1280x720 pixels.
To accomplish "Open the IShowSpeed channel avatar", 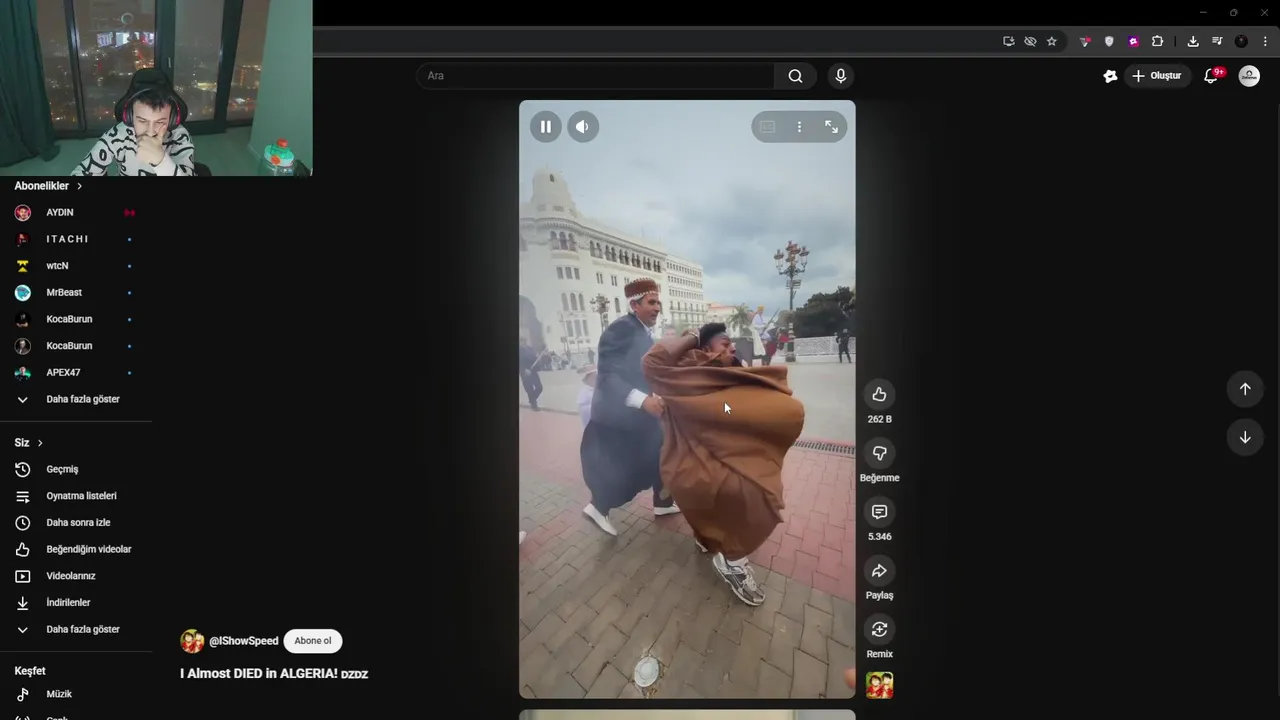I will [192, 641].
